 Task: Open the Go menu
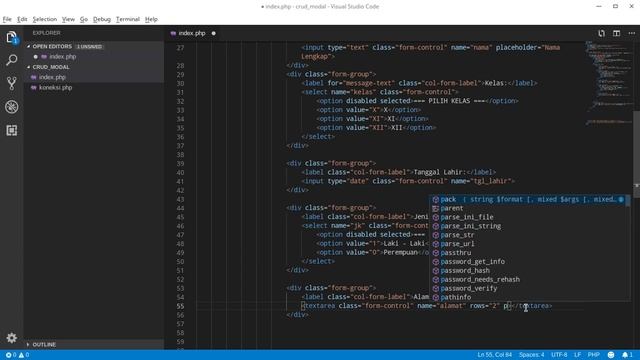coord(84,19)
